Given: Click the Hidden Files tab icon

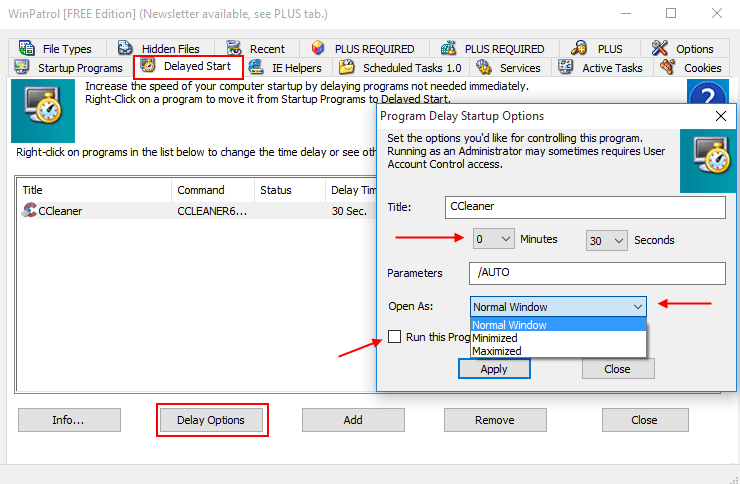Looking at the screenshot, I should [125, 48].
